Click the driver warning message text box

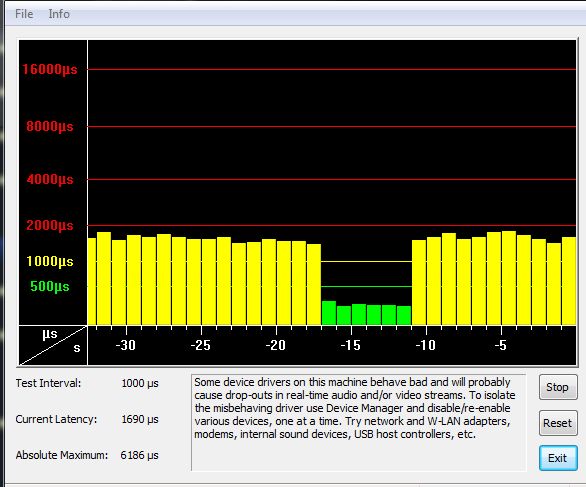pyautogui.click(x=358, y=422)
